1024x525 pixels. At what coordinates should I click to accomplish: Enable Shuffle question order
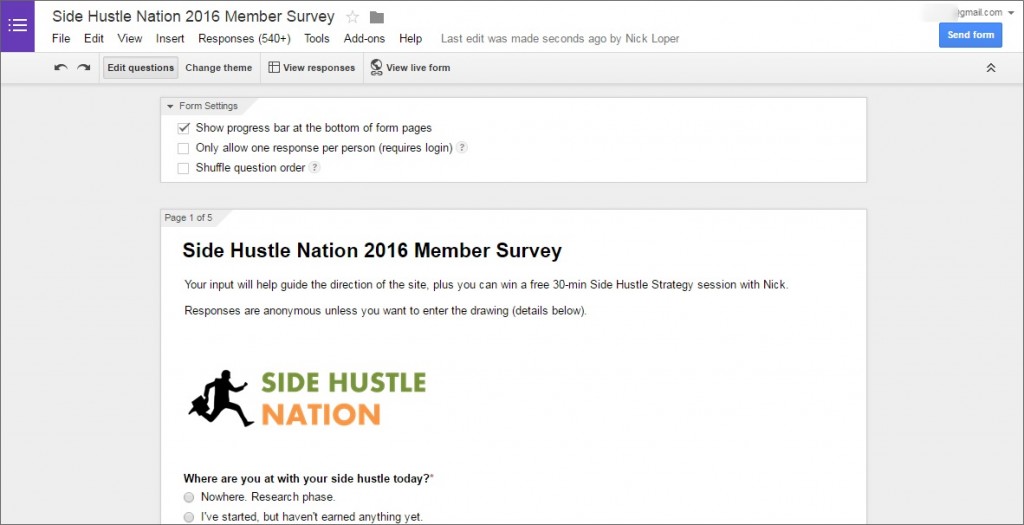(184, 168)
